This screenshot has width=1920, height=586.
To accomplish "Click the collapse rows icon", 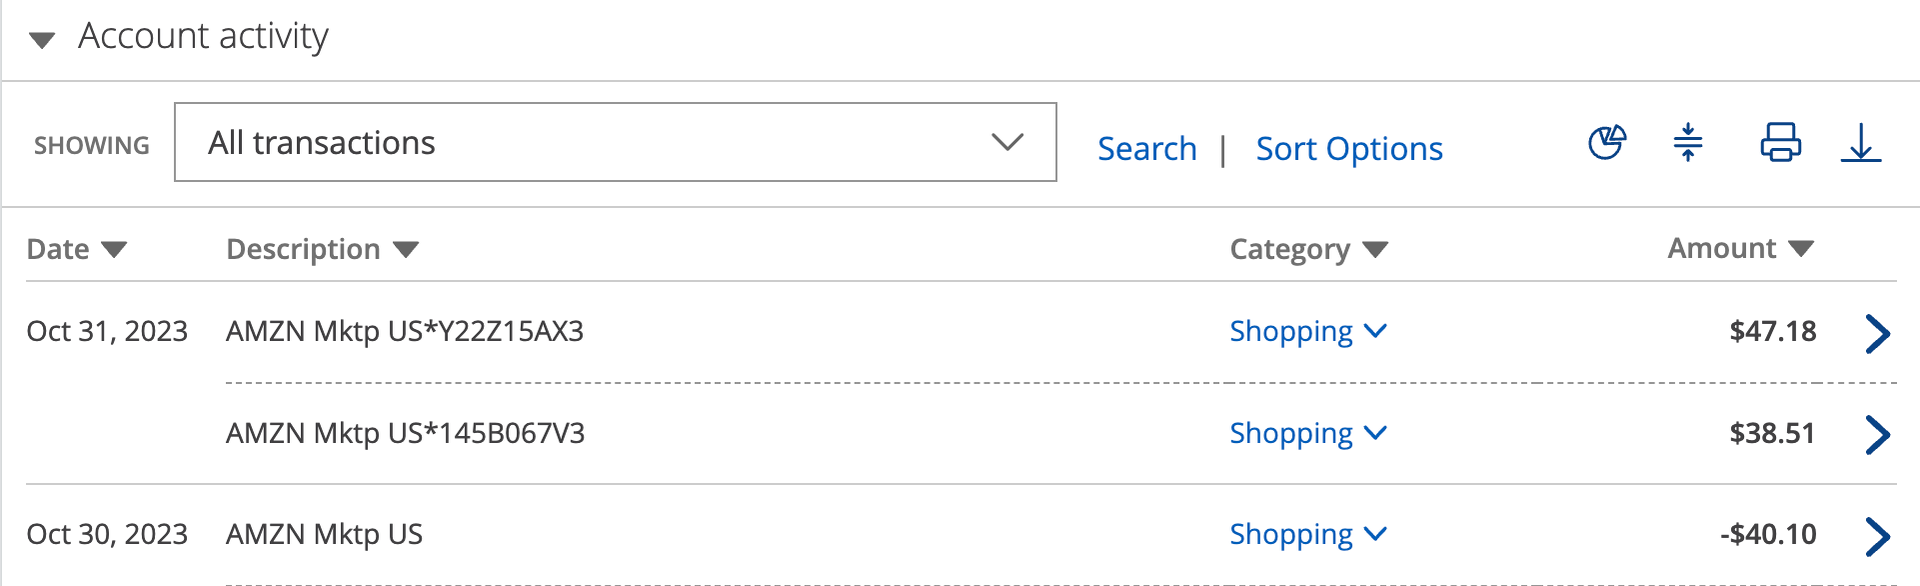I will 1688,143.
